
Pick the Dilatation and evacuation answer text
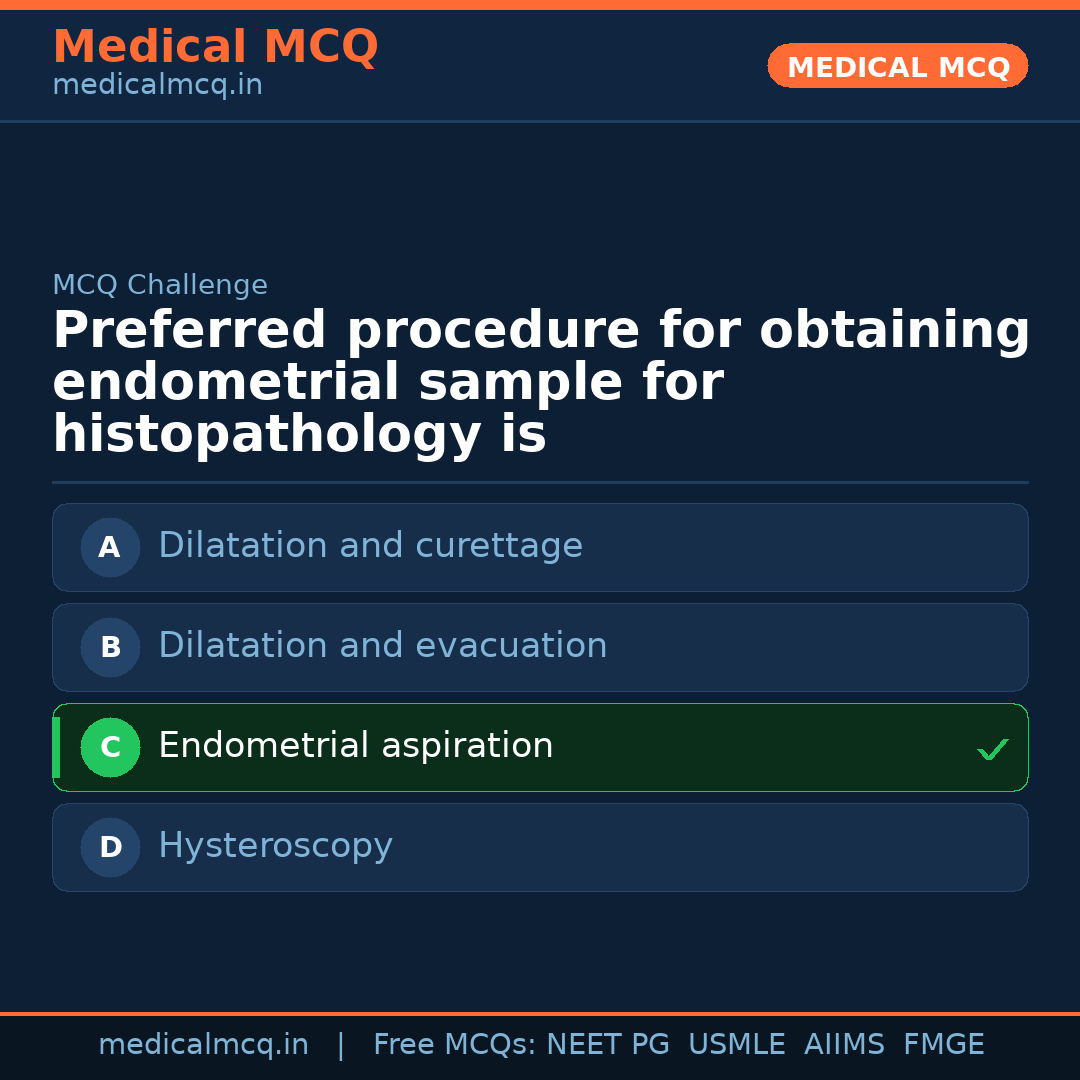[x=382, y=646]
